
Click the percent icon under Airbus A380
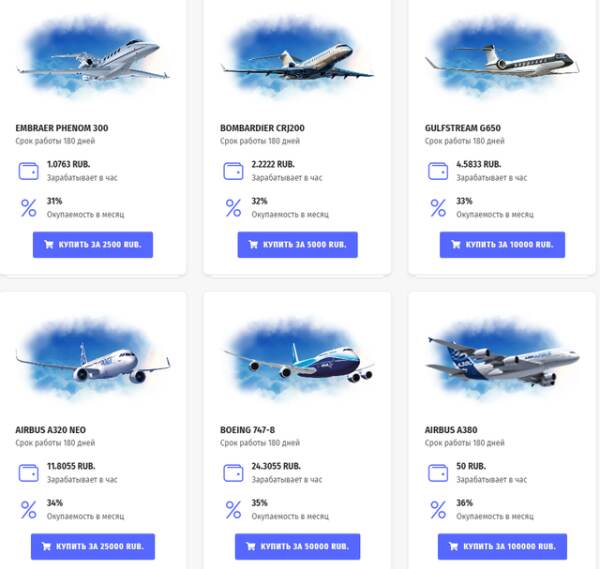[x=438, y=510]
